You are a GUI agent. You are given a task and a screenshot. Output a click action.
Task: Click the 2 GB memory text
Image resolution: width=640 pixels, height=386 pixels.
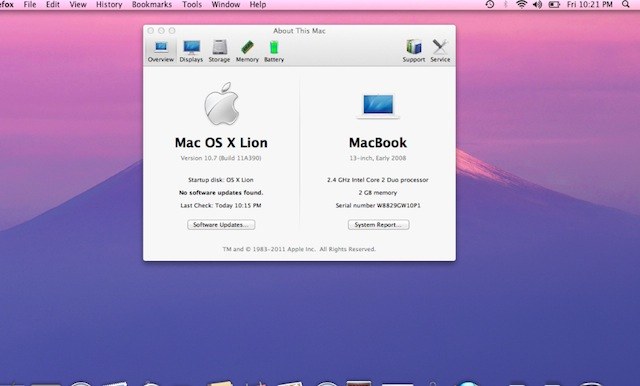[x=378, y=193]
